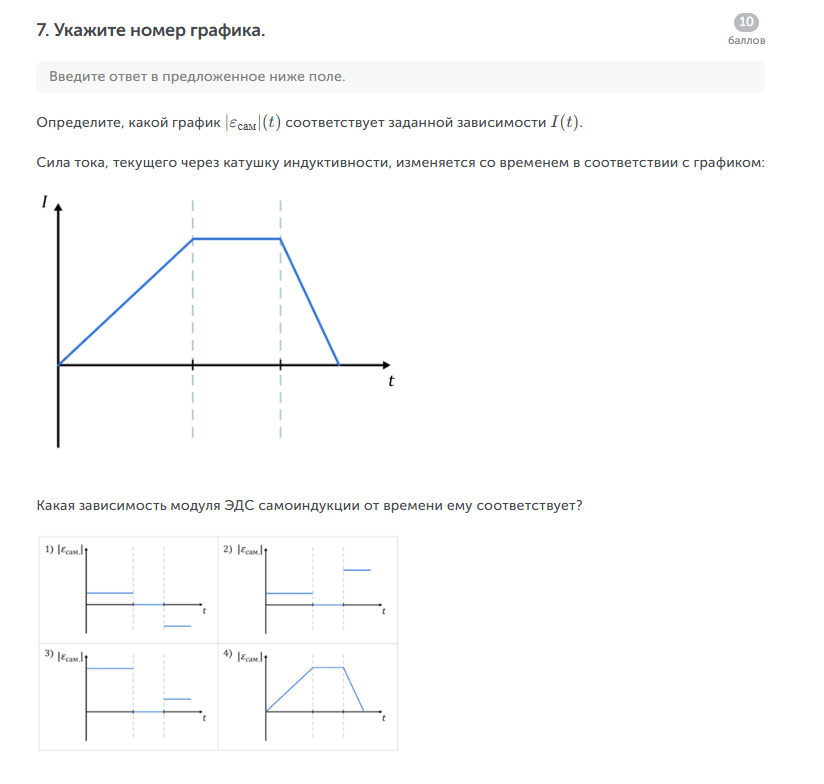Click the question 'Какая зависимость модуля ЭДС самоиндукции'

[x=309, y=505]
